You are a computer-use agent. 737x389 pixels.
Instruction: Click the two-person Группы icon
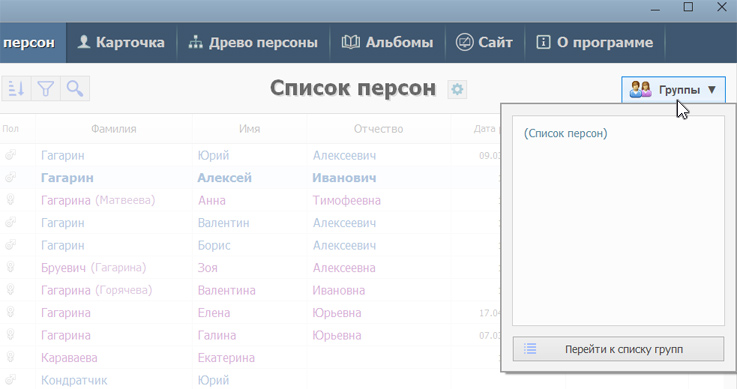coord(640,89)
